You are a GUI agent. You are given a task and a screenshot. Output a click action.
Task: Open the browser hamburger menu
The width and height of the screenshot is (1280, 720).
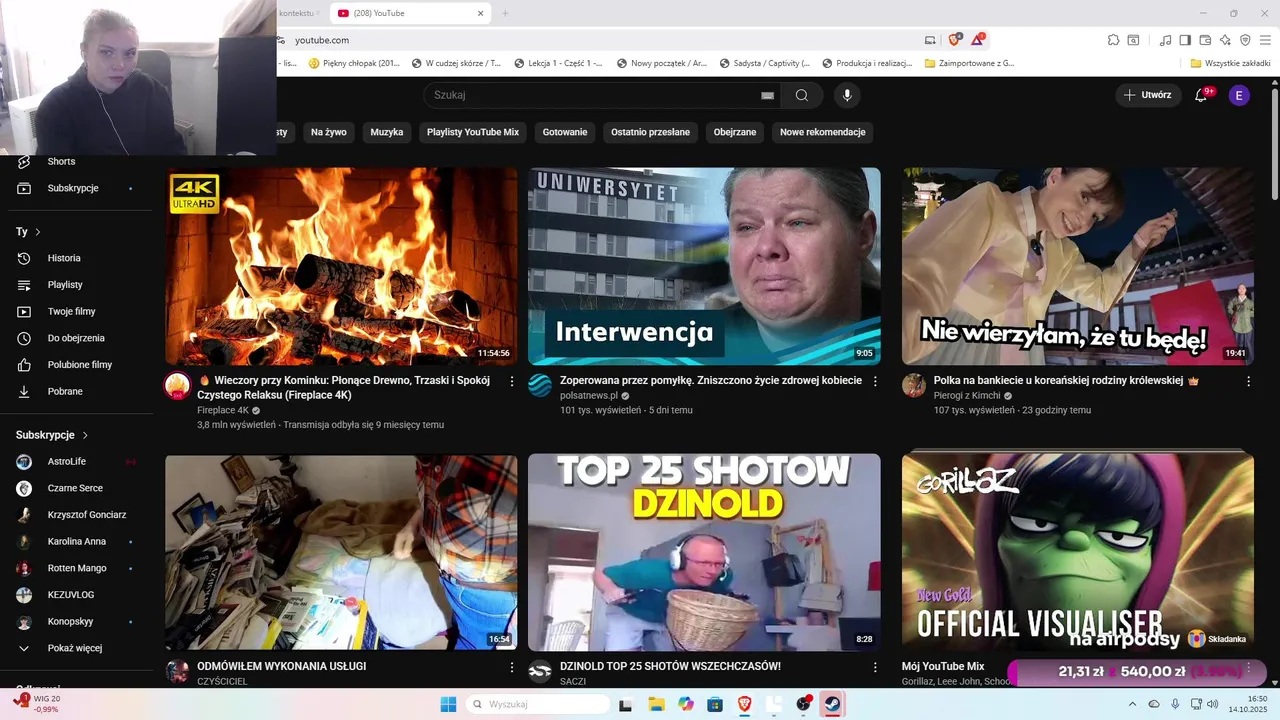pos(1265,40)
